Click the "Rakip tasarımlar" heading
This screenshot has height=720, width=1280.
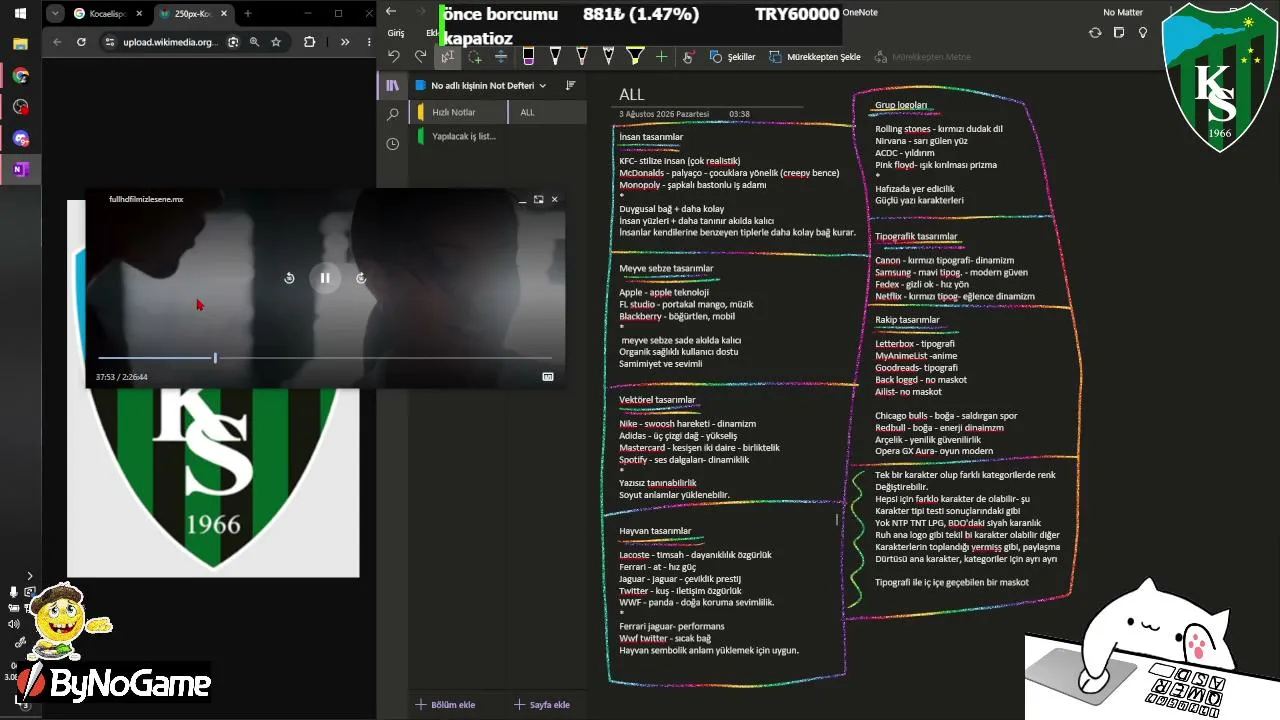[907, 320]
